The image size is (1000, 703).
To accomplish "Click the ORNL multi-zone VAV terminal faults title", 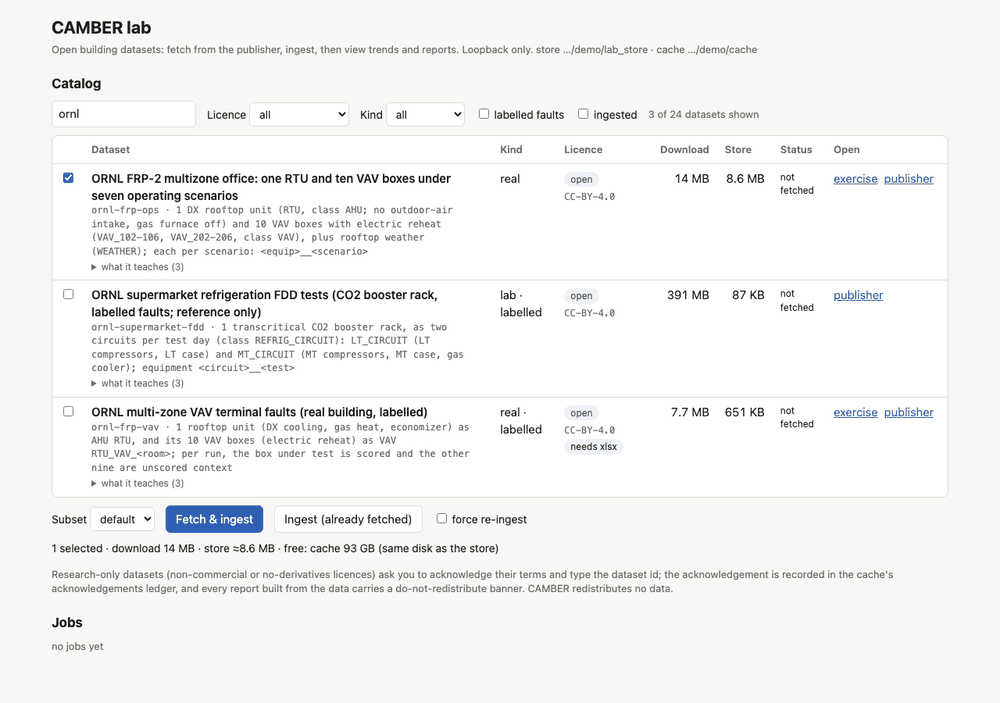I will pos(259,412).
